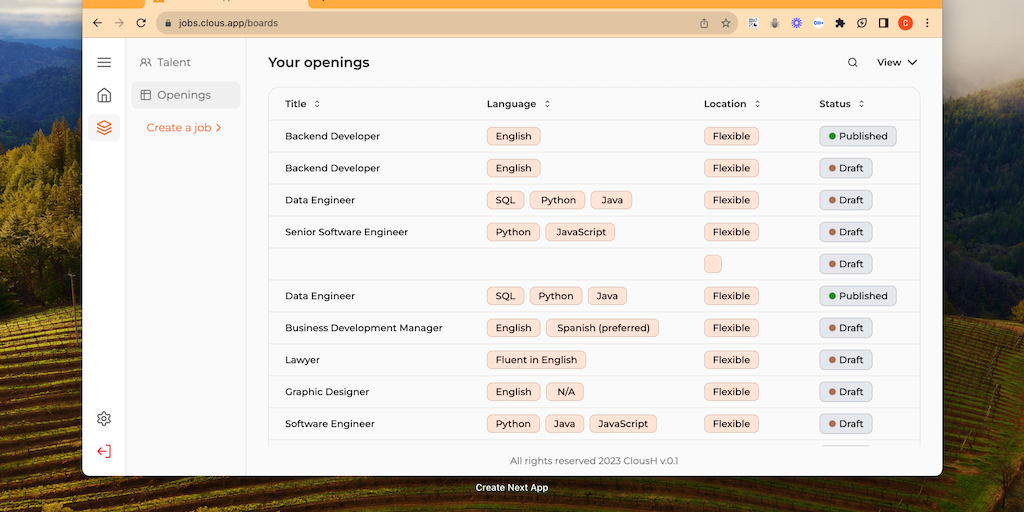The width and height of the screenshot is (1024, 512).
Task: Open settings via the gear icon
Action: (104, 419)
